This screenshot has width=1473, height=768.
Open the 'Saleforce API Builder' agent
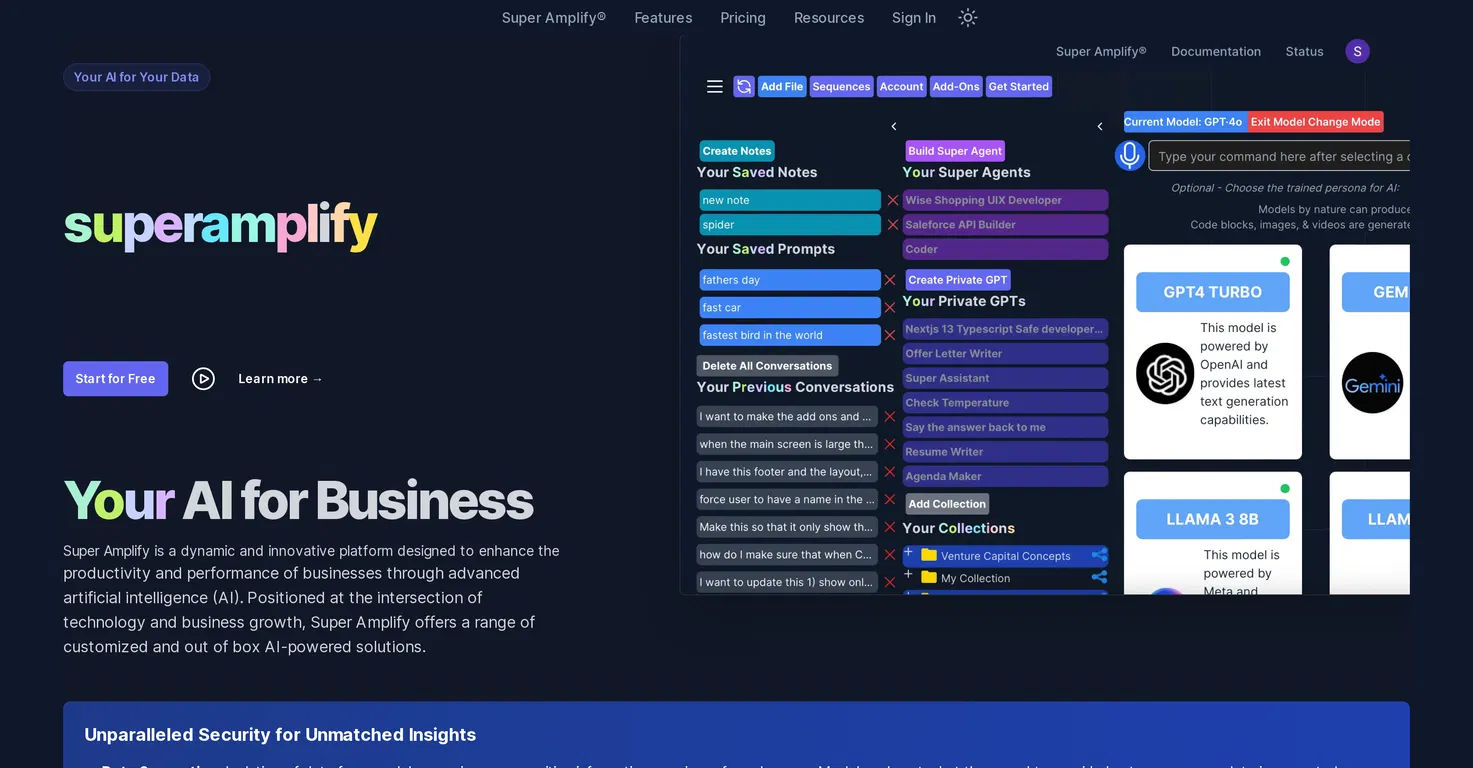(x=1005, y=225)
